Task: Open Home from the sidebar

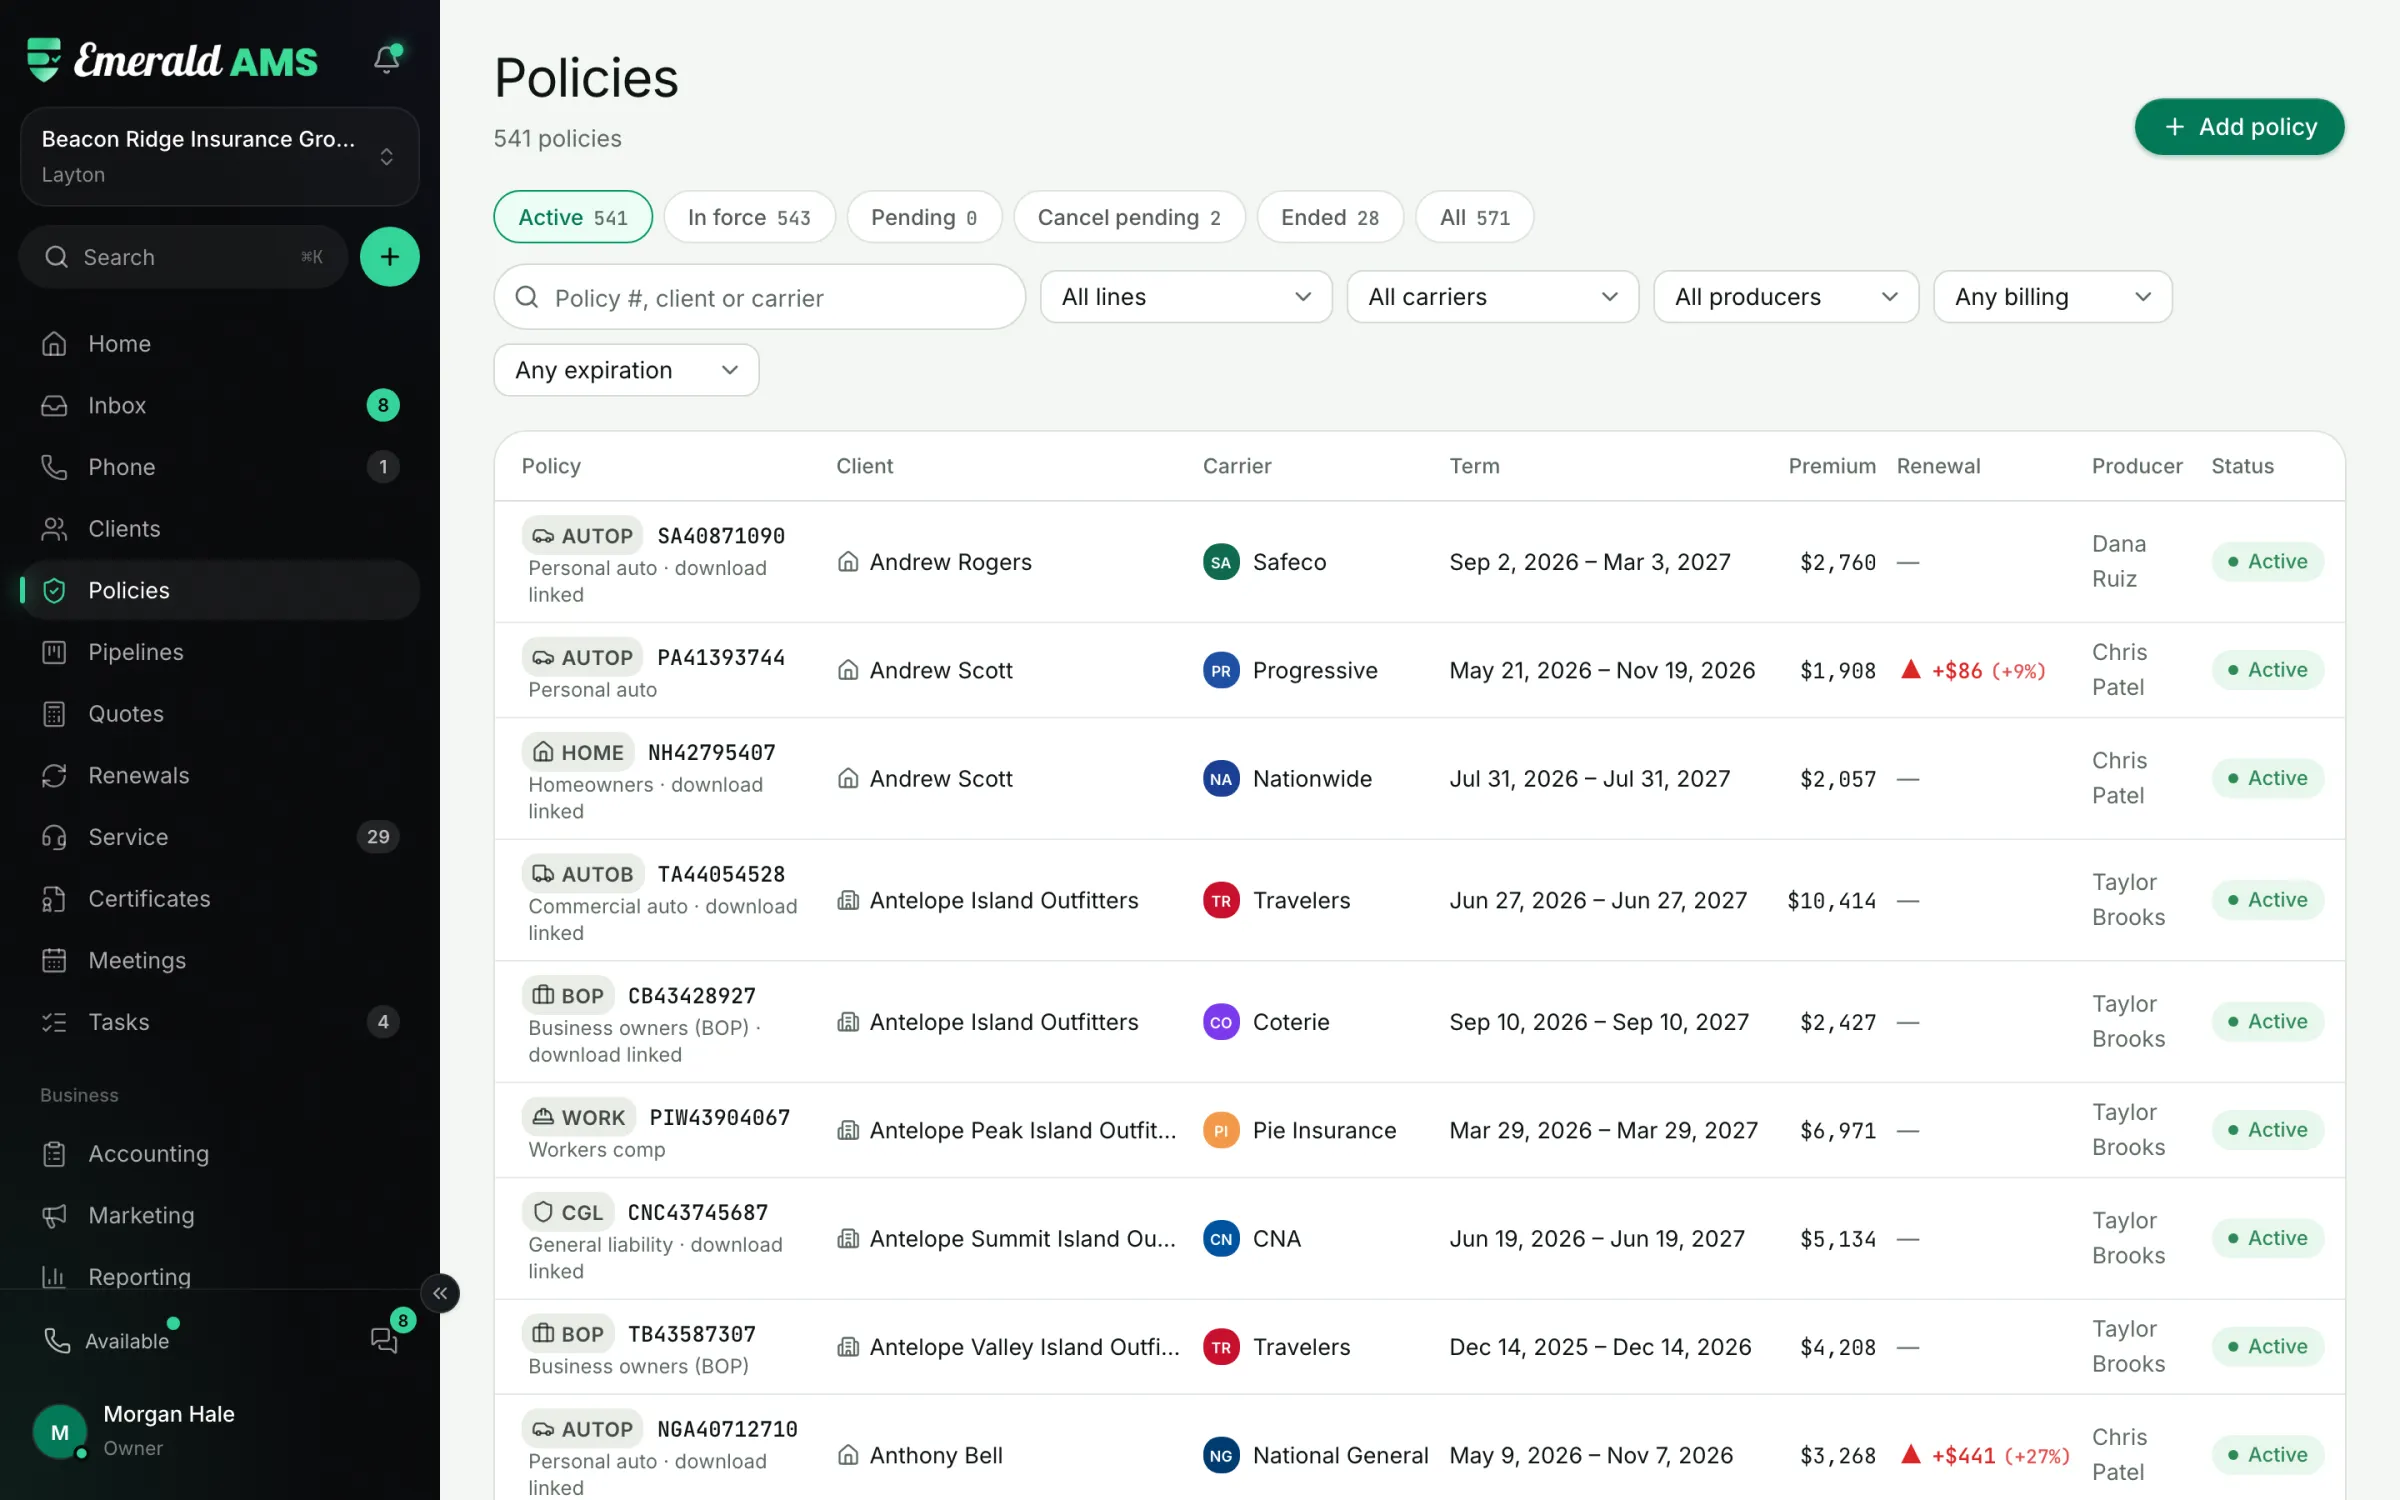Action: click(x=220, y=343)
